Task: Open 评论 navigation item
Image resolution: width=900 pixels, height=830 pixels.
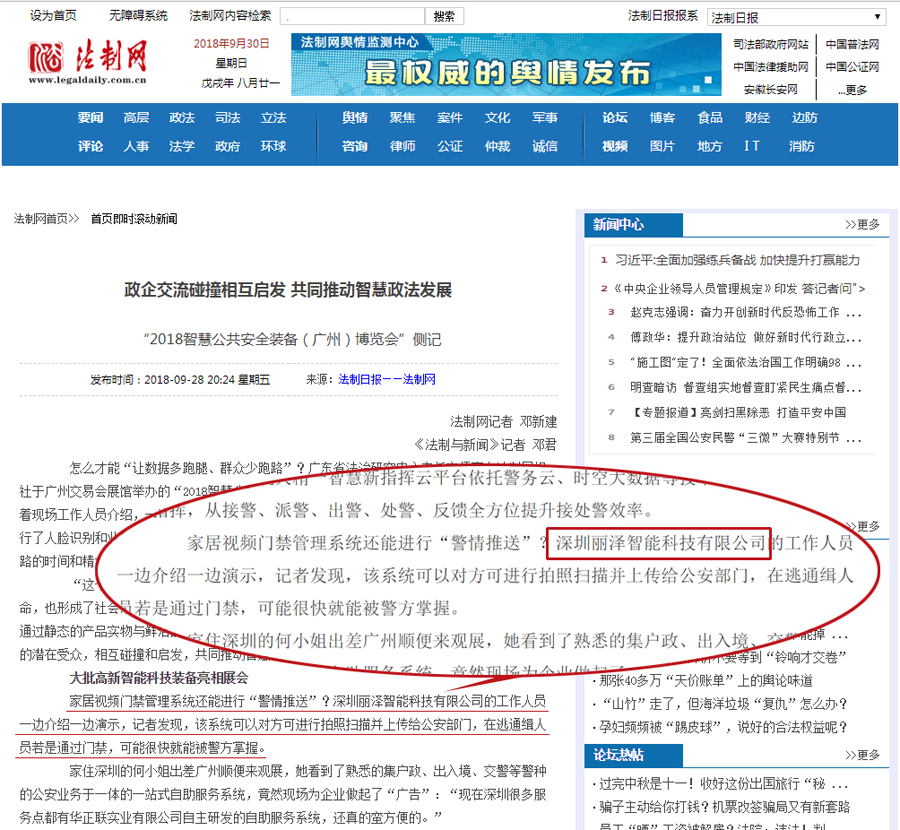Action: (91, 146)
